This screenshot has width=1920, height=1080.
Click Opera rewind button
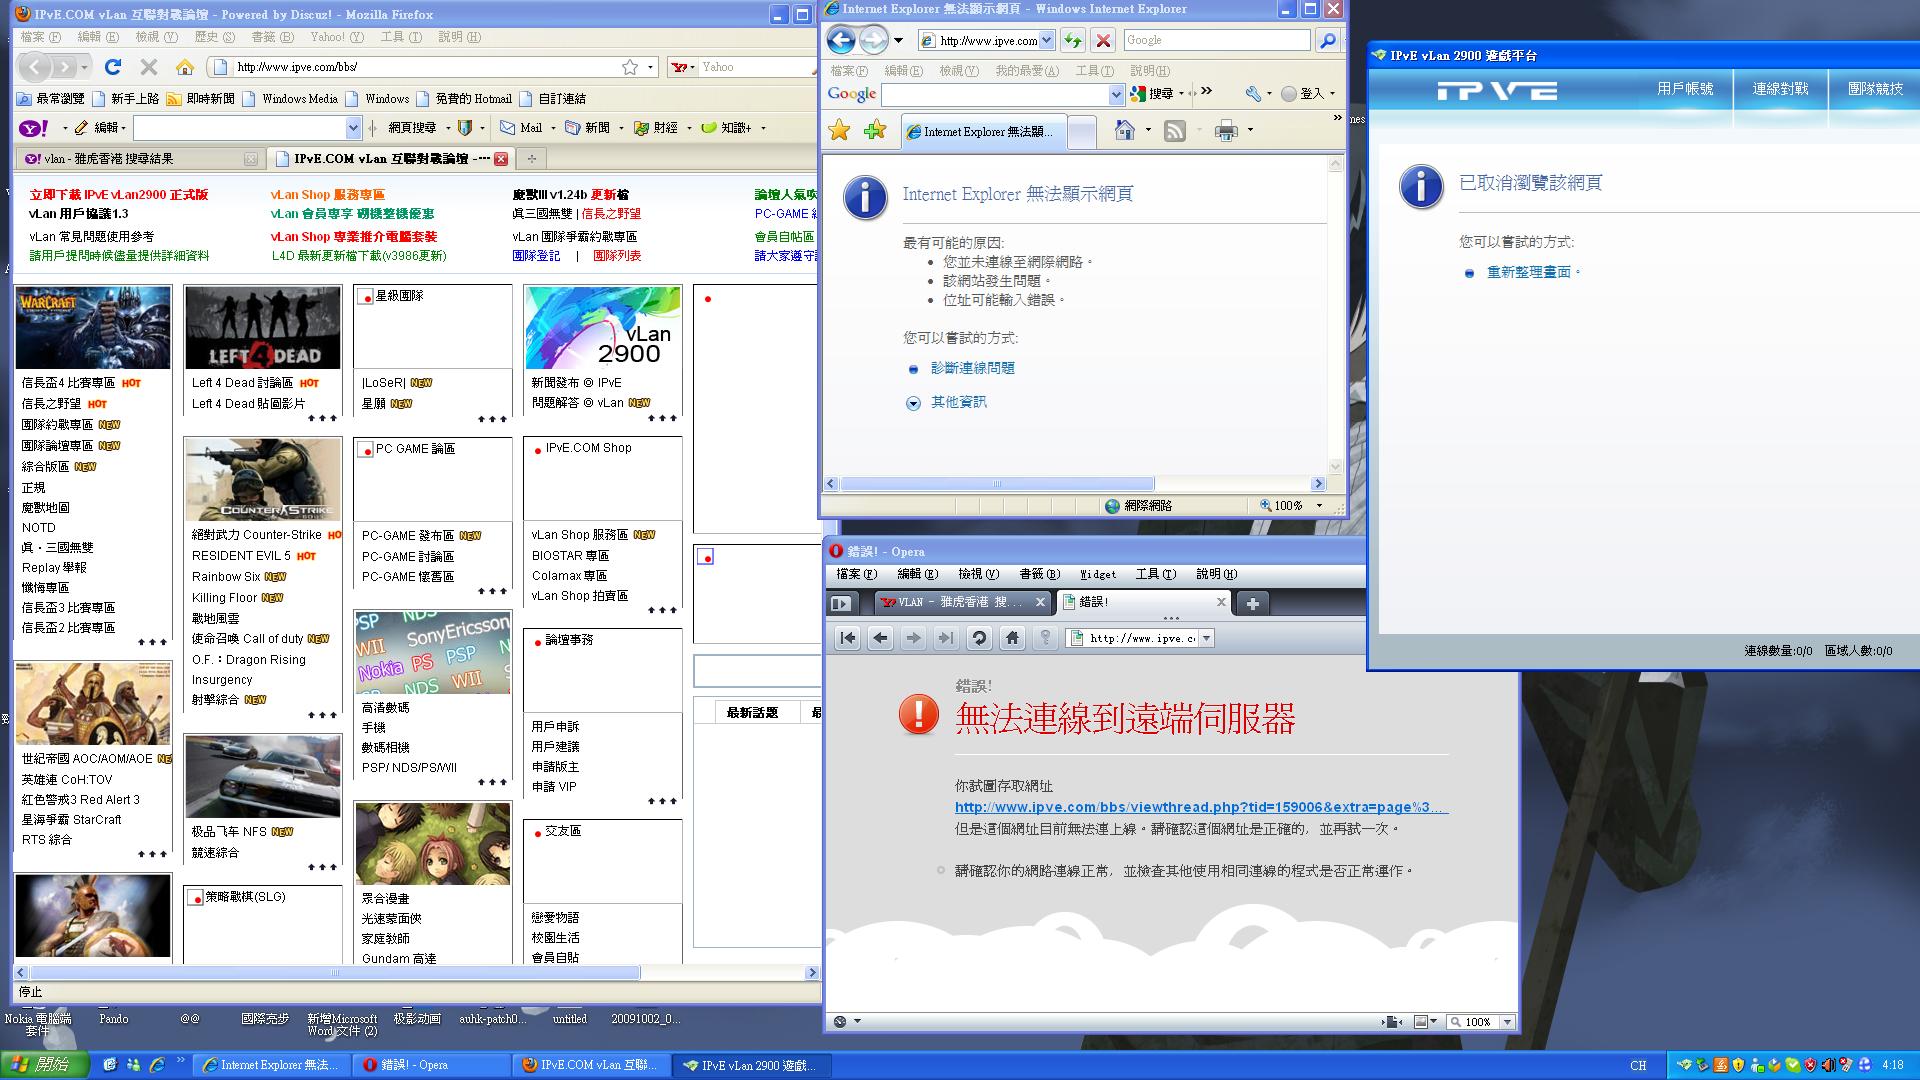847,638
